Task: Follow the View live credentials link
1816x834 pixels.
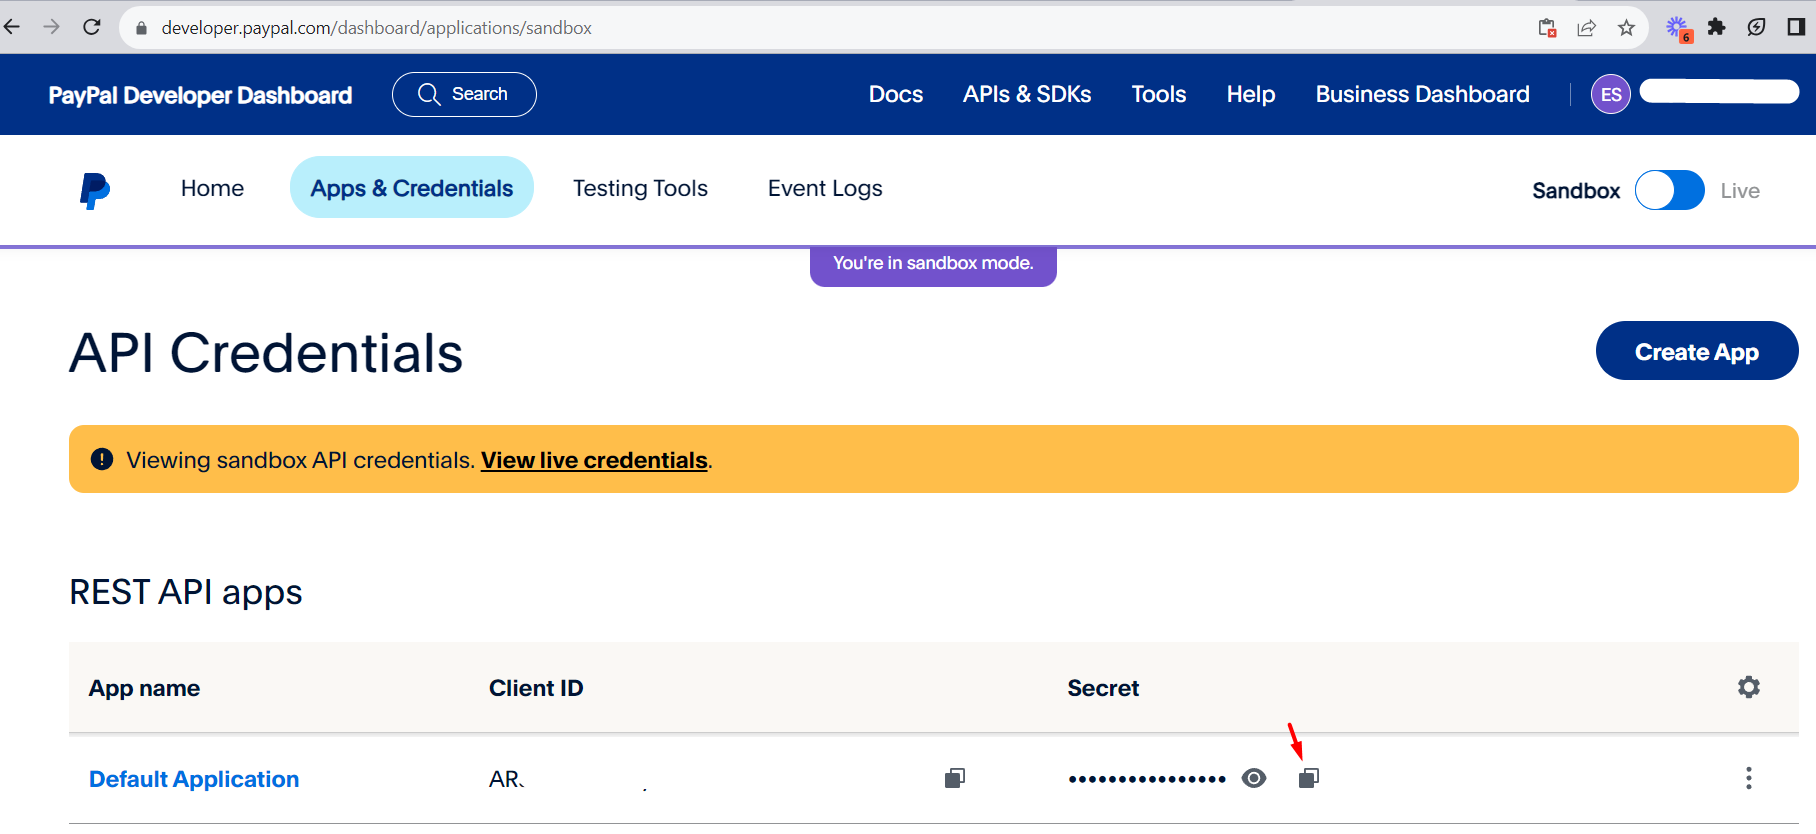Action: [x=594, y=460]
